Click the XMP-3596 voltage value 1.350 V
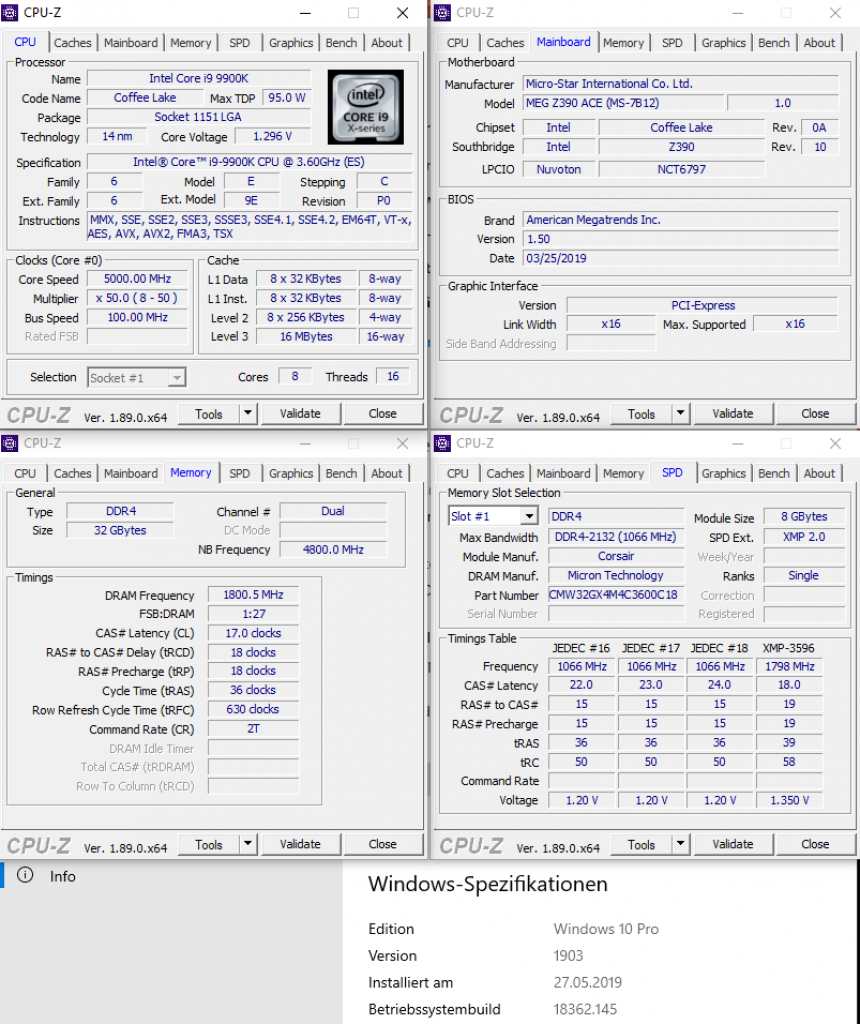860x1024 pixels. [789, 800]
